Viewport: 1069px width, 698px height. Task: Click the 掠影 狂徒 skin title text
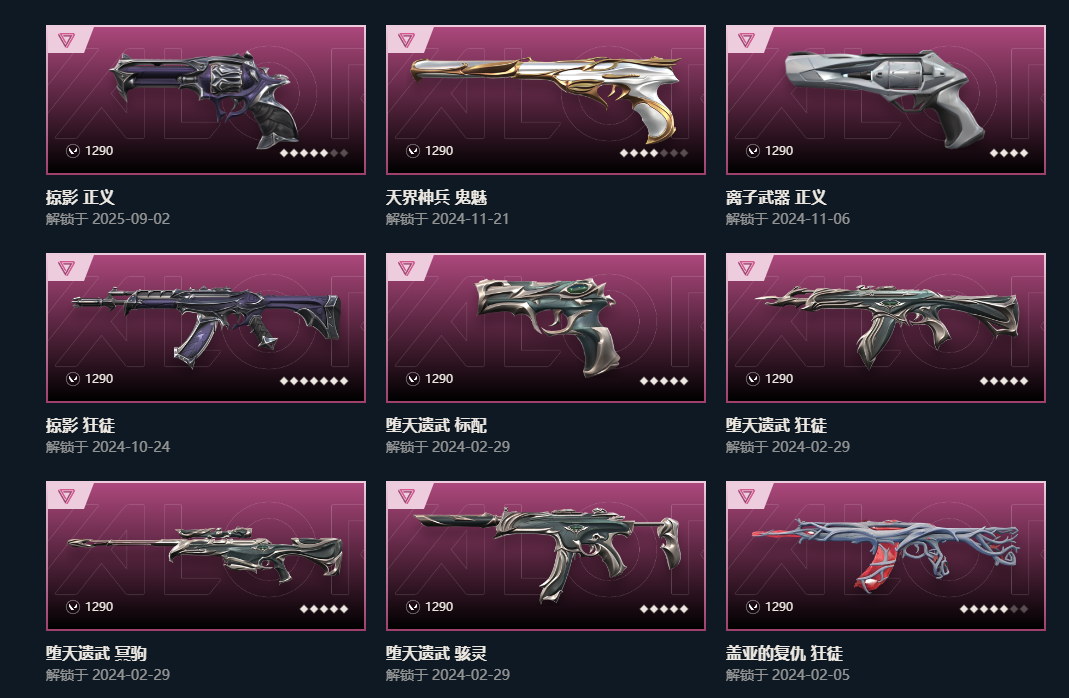(80, 425)
